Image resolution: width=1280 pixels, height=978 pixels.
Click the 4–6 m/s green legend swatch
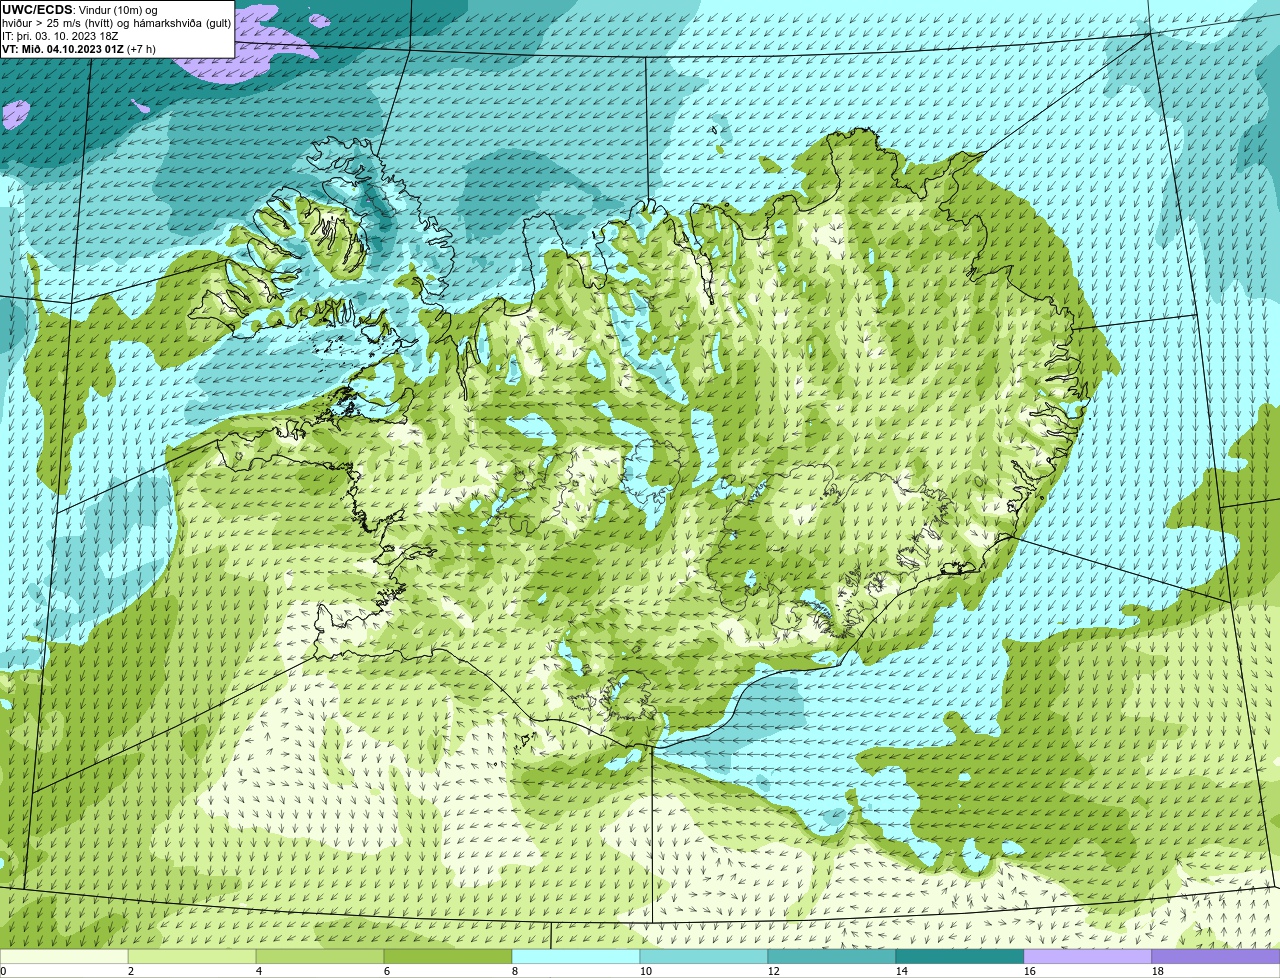pyautogui.click(x=320, y=957)
